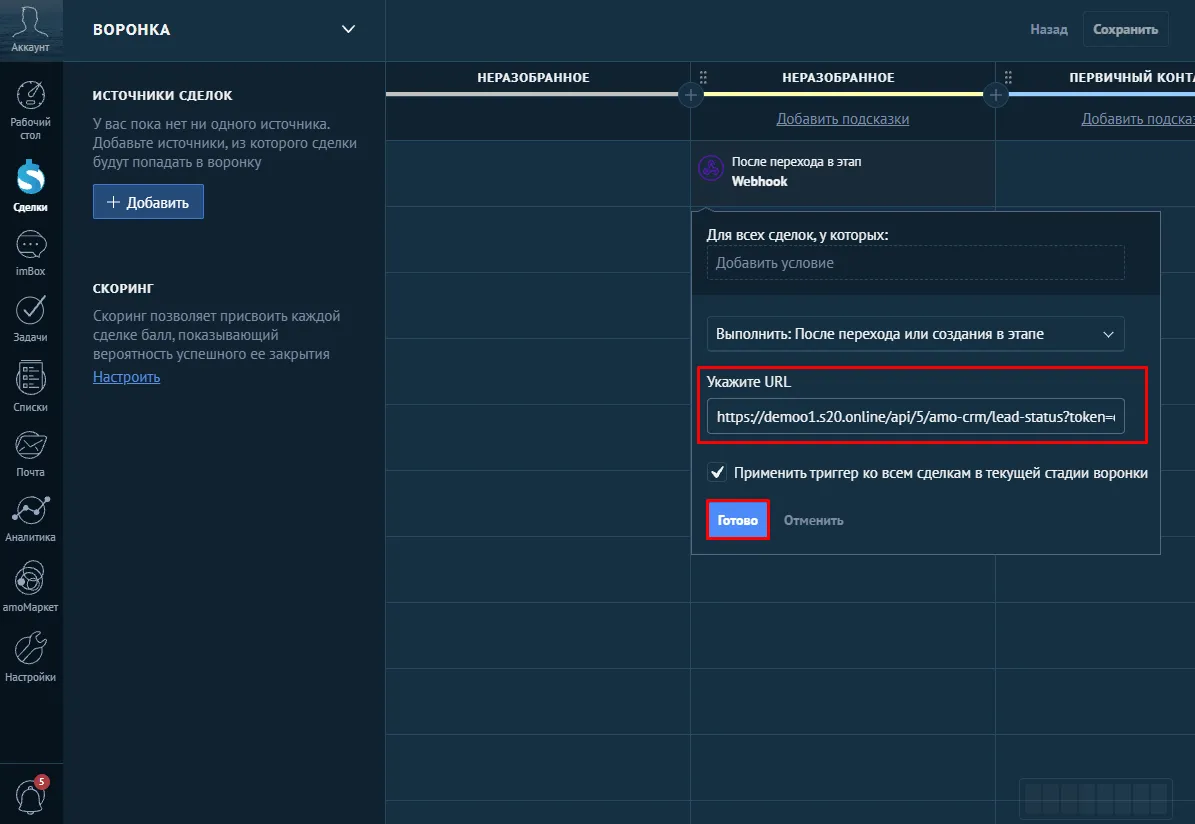The image size is (1195, 824).
Task: Open imBox chats
Action: click(30, 254)
